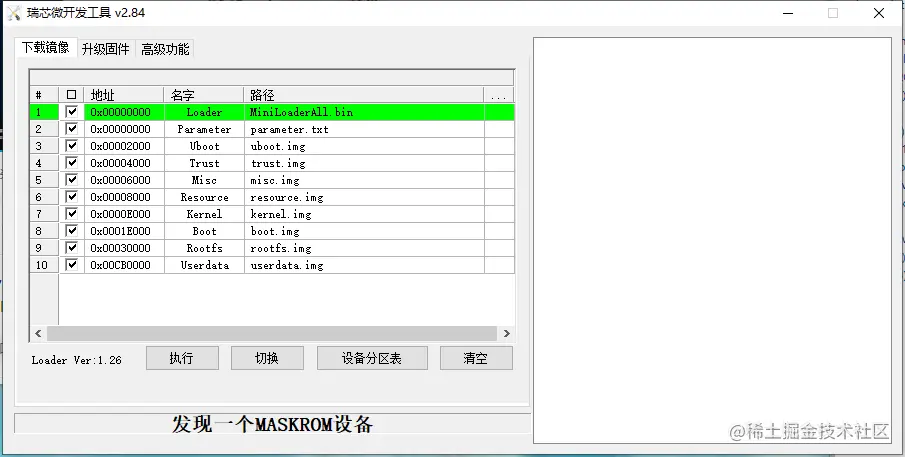Open 设备分区表 button
Screen dimensions: 905x457
(x=372, y=358)
